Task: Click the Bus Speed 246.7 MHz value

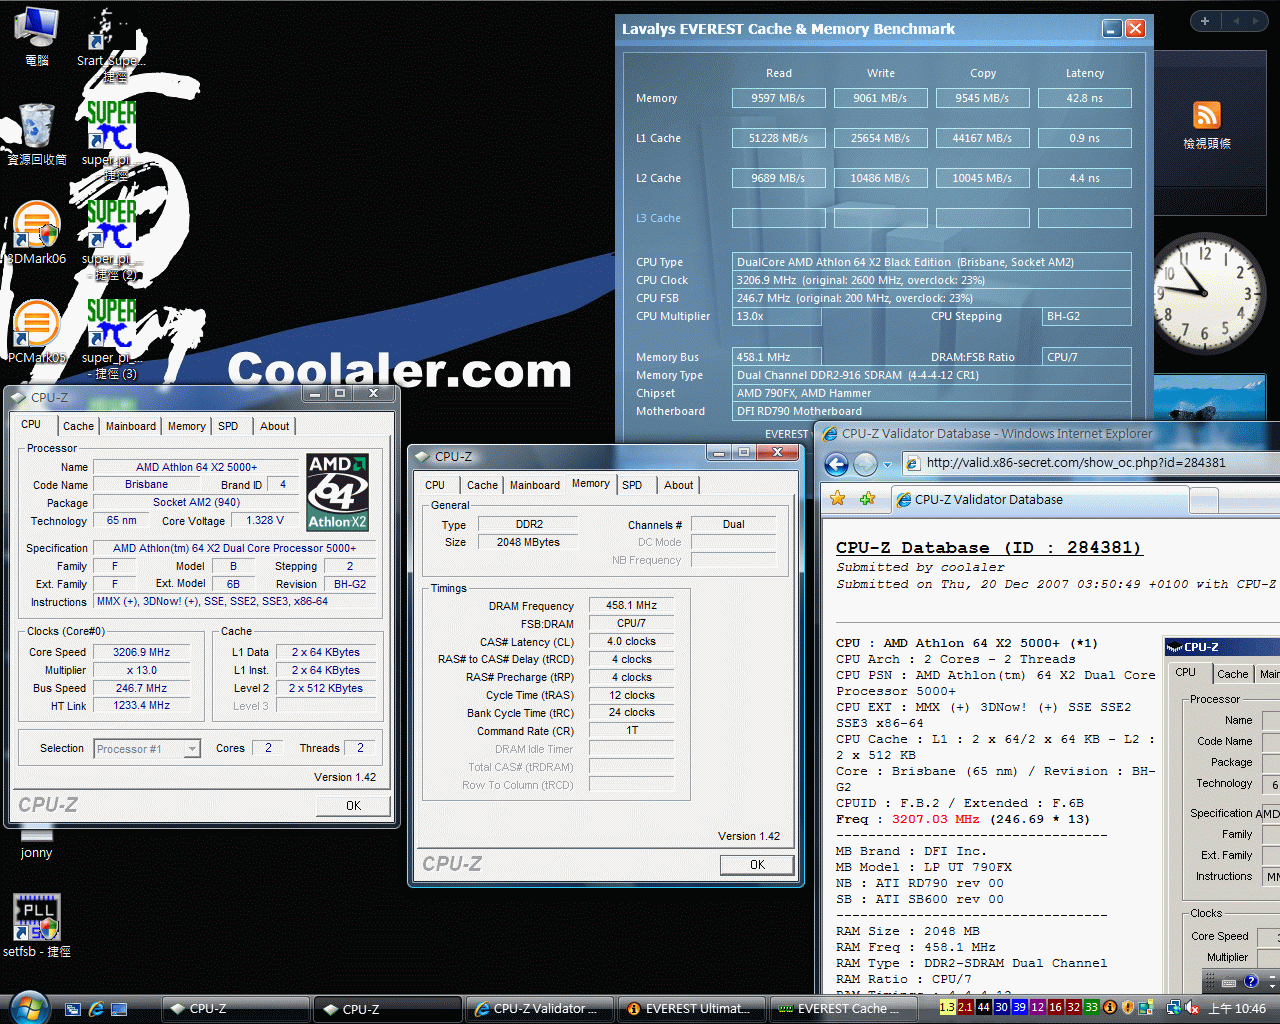Action: (141, 688)
